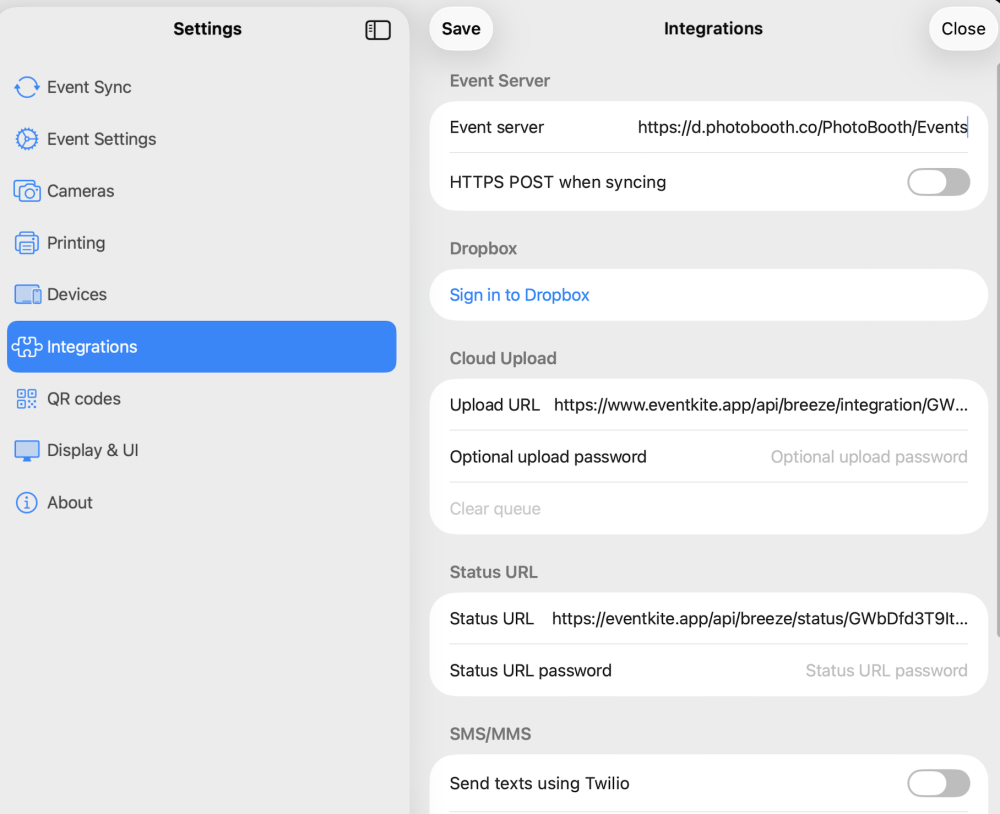Viewport: 1000px width, 814px height.
Task: Click the Devices icon in sidebar
Action: click(x=27, y=295)
